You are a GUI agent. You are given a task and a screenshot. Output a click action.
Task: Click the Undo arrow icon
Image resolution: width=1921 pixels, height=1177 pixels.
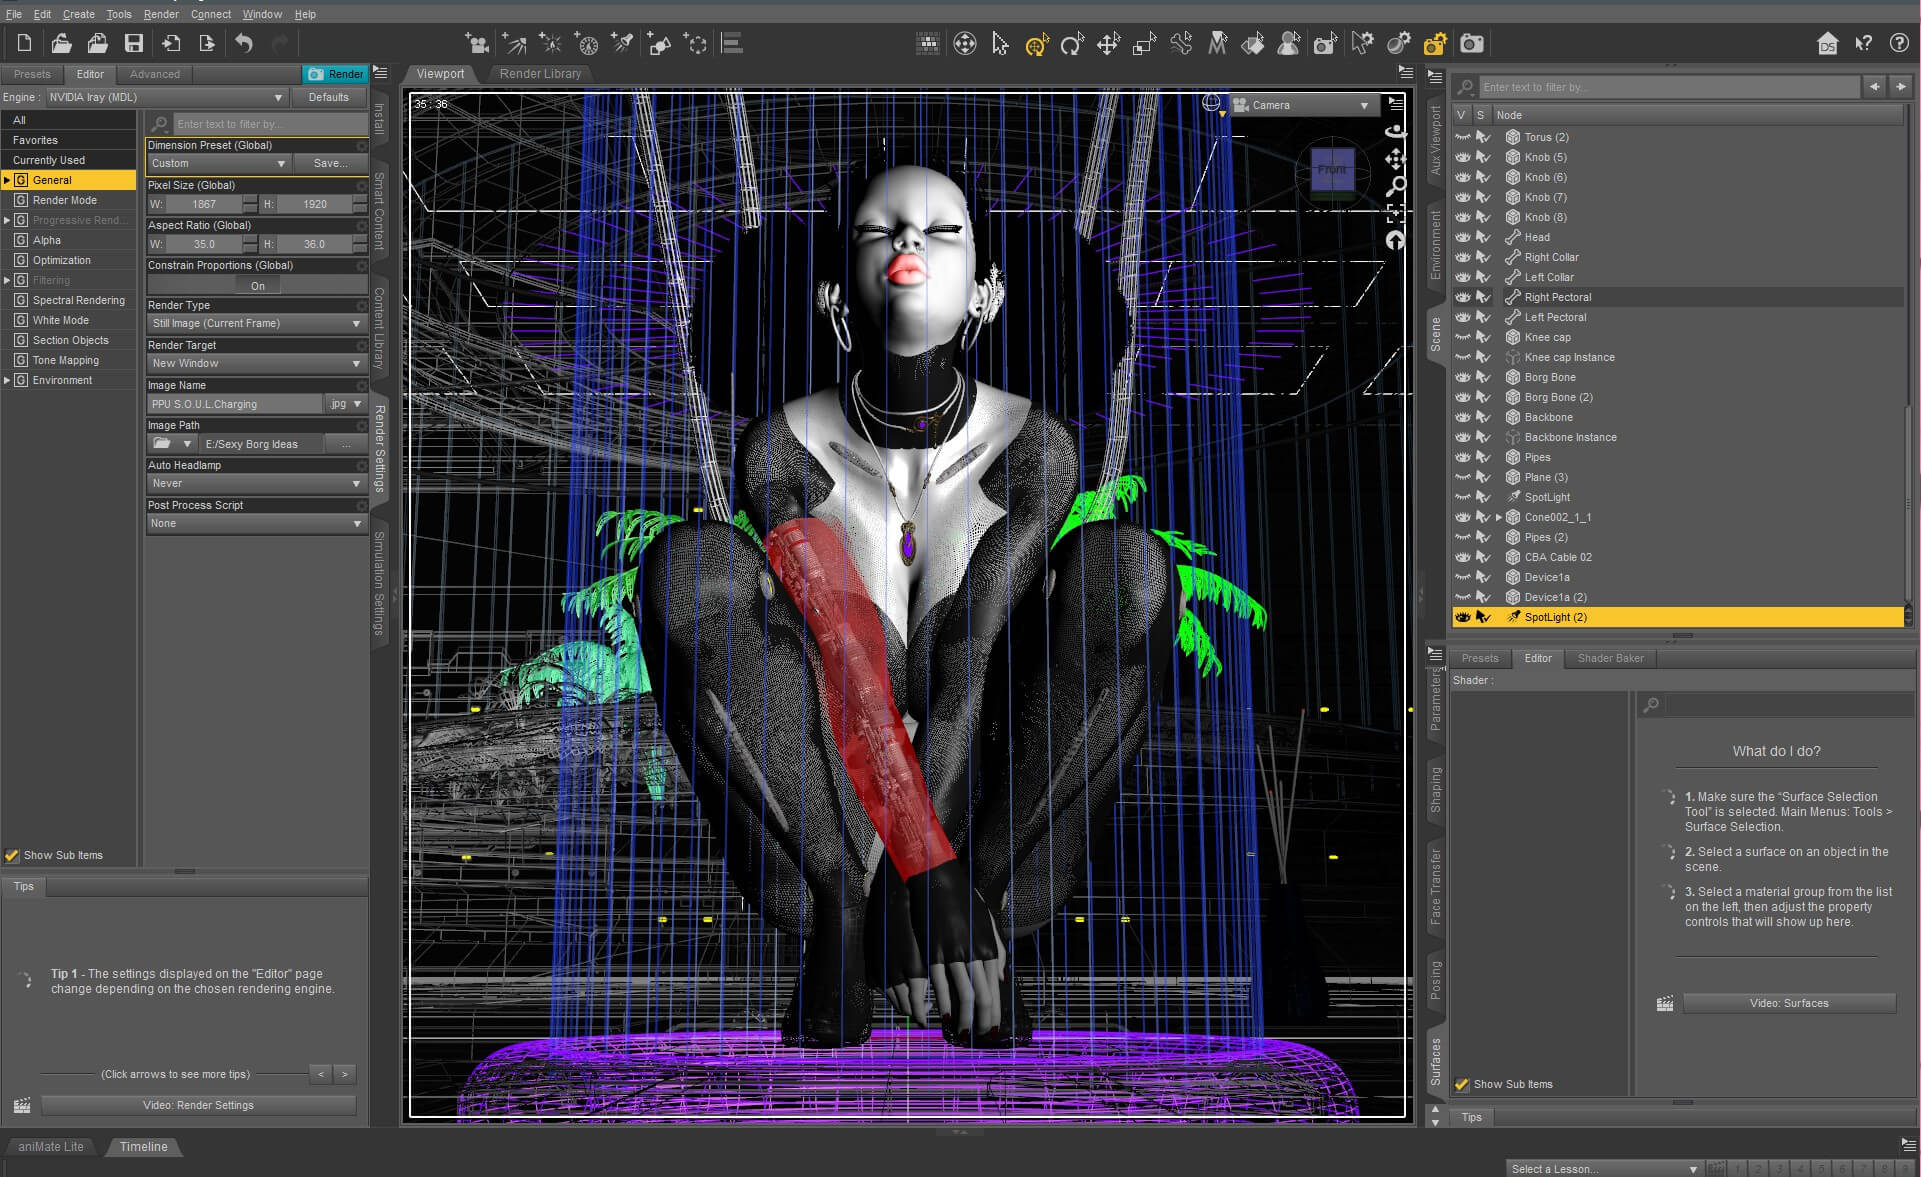coord(244,43)
